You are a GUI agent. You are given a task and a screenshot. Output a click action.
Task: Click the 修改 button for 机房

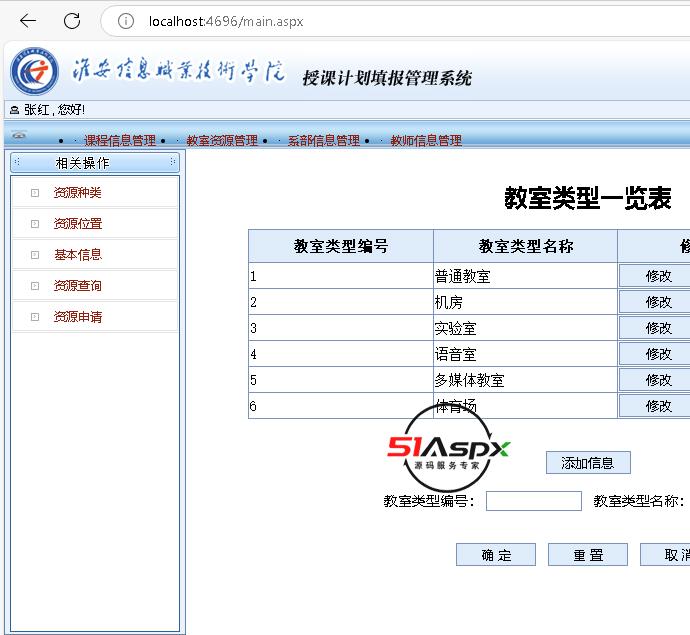pyautogui.click(x=655, y=302)
